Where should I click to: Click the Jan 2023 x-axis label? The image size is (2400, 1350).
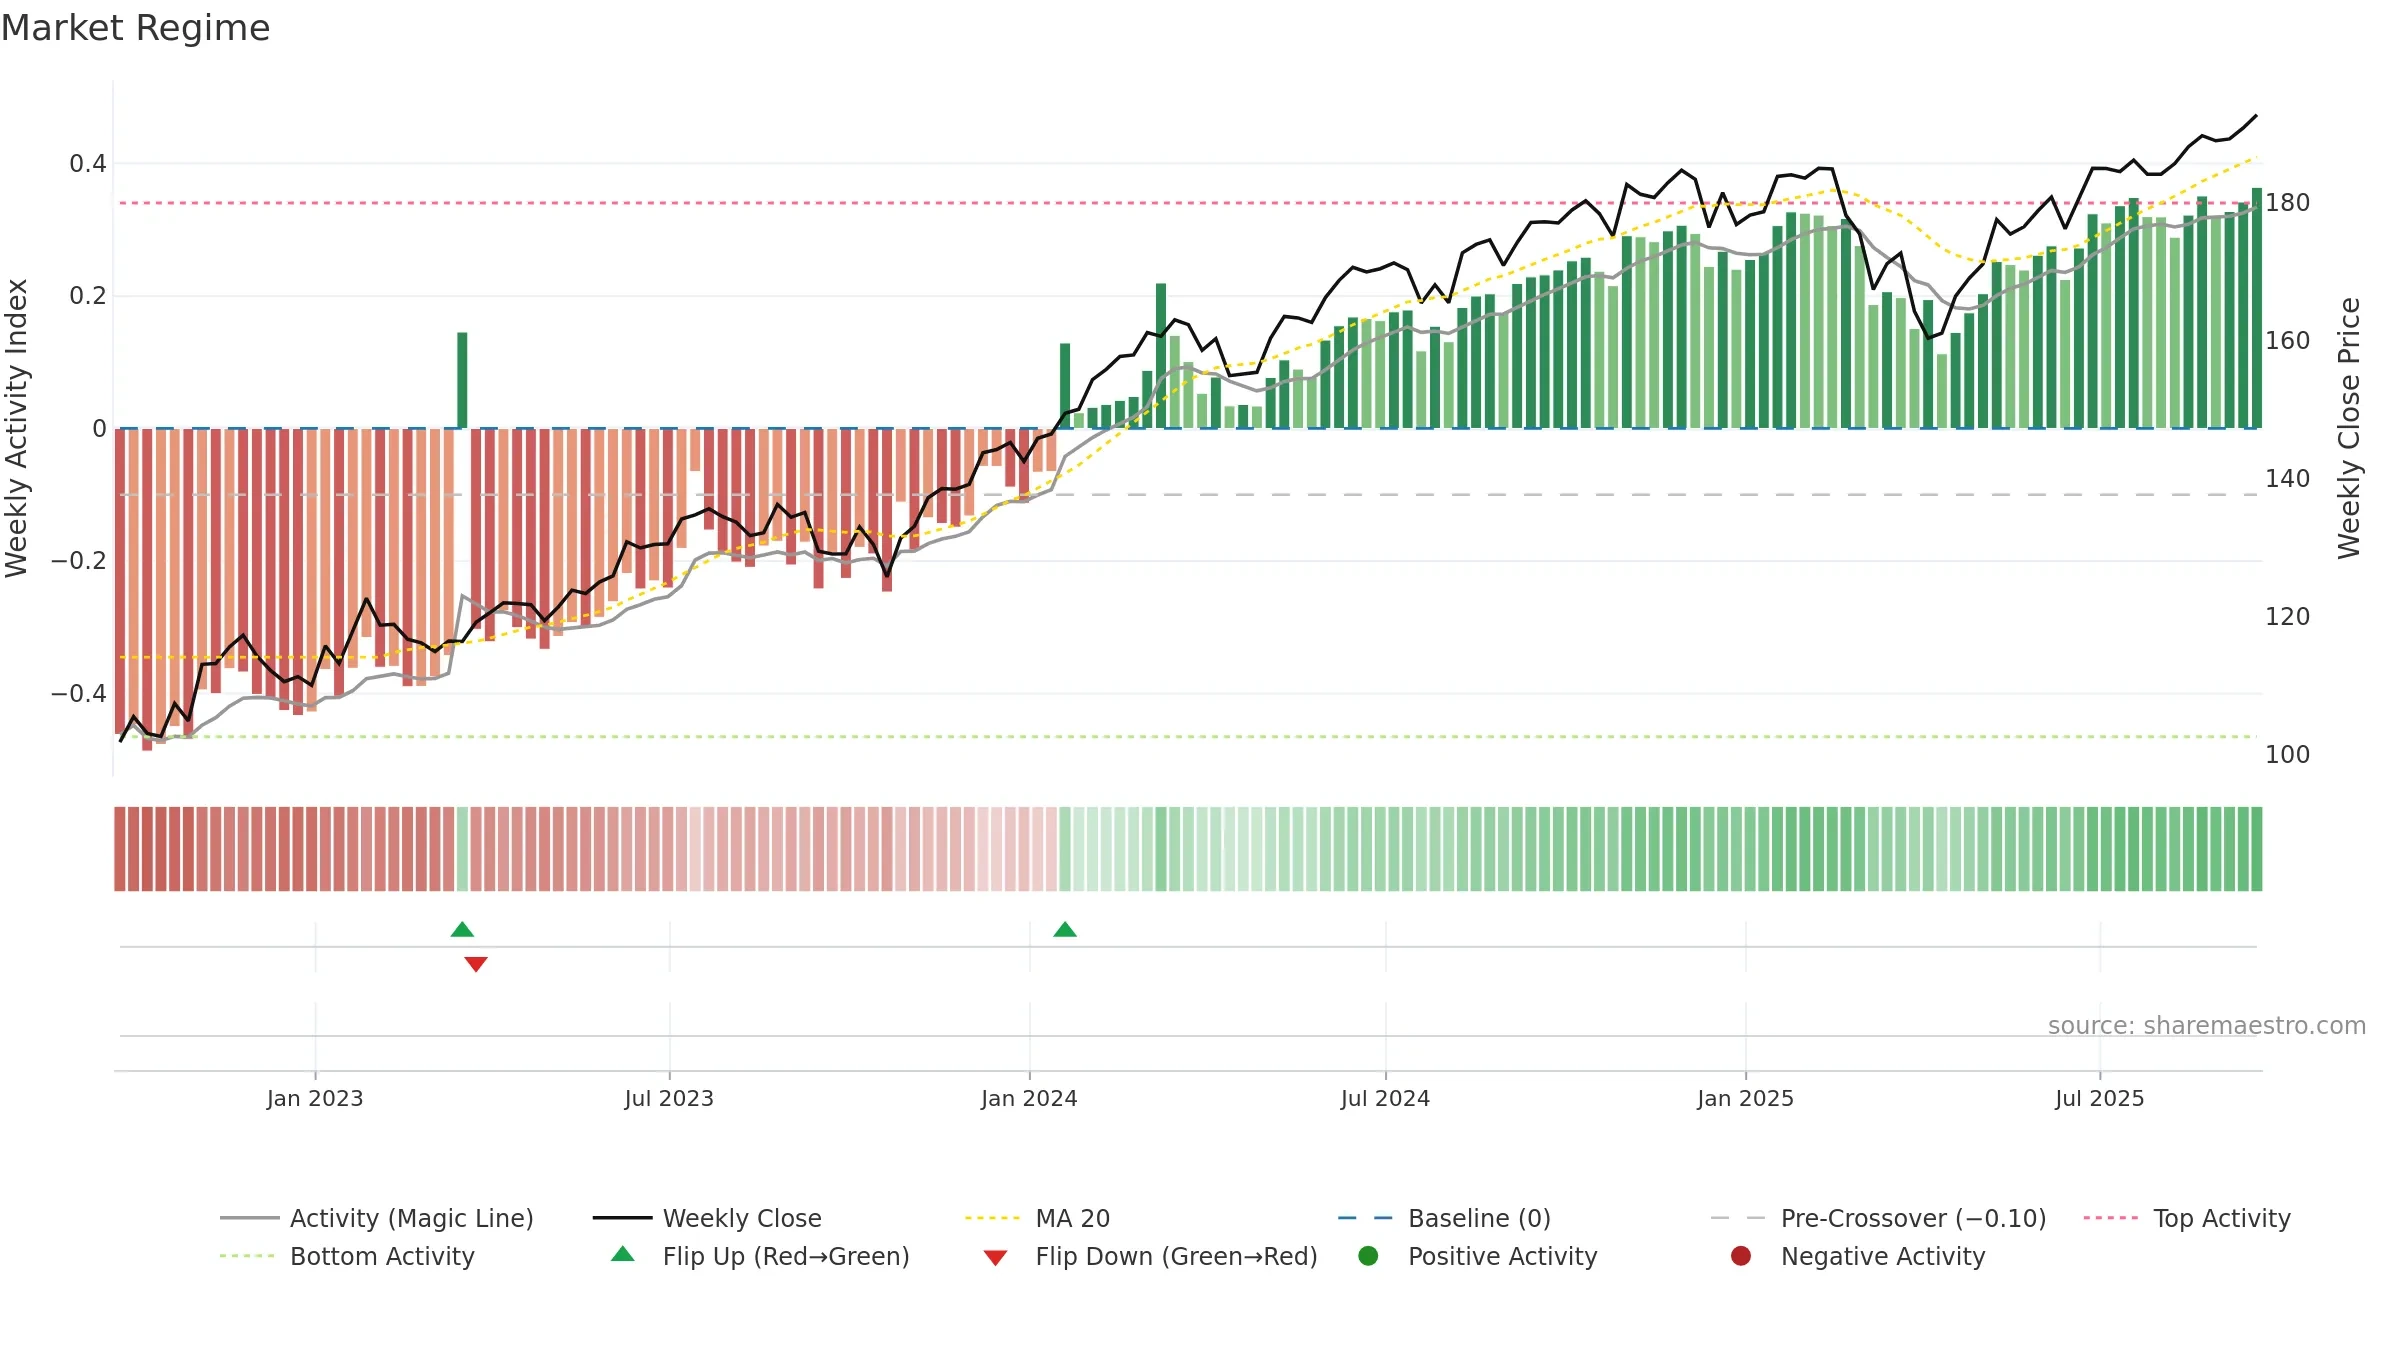pyautogui.click(x=315, y=1099)
